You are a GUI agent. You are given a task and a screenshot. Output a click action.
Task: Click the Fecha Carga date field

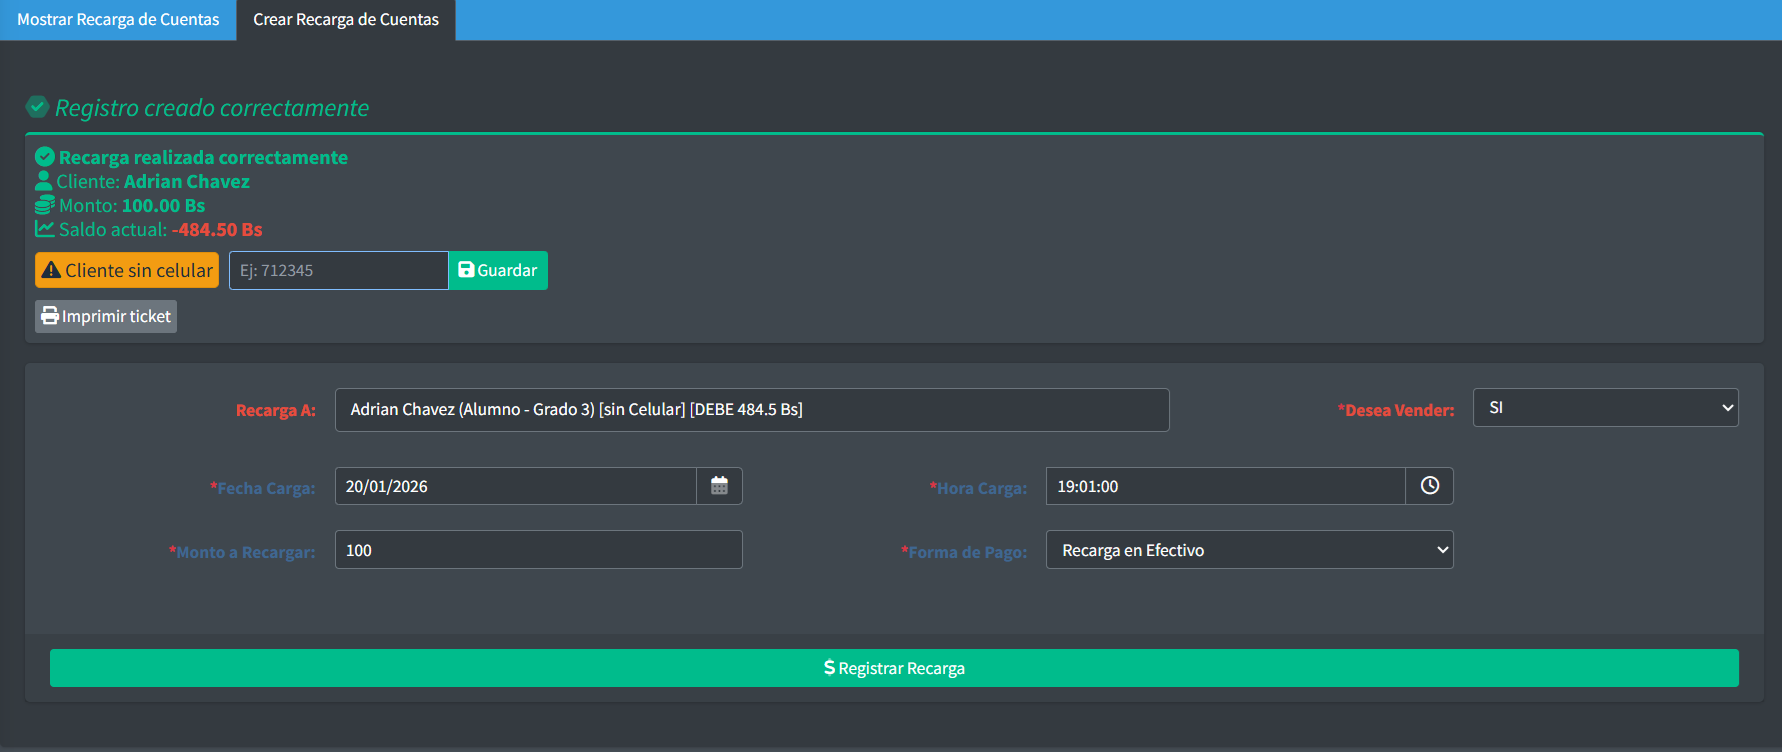point(515,486)
